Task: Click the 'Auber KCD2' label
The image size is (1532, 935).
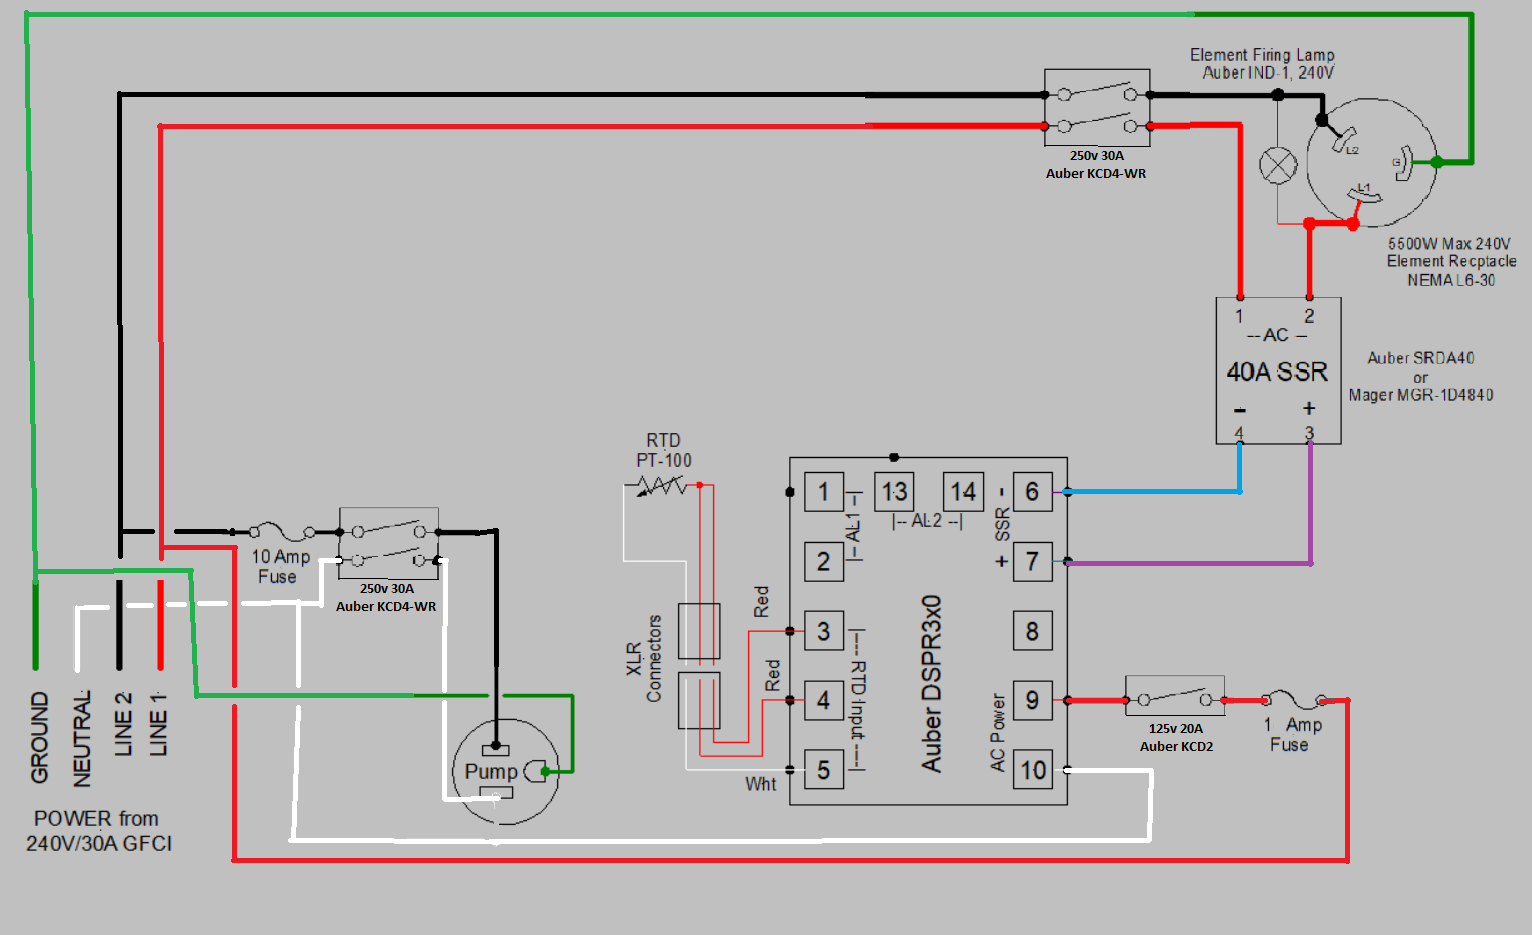Action: (1176, 747)
